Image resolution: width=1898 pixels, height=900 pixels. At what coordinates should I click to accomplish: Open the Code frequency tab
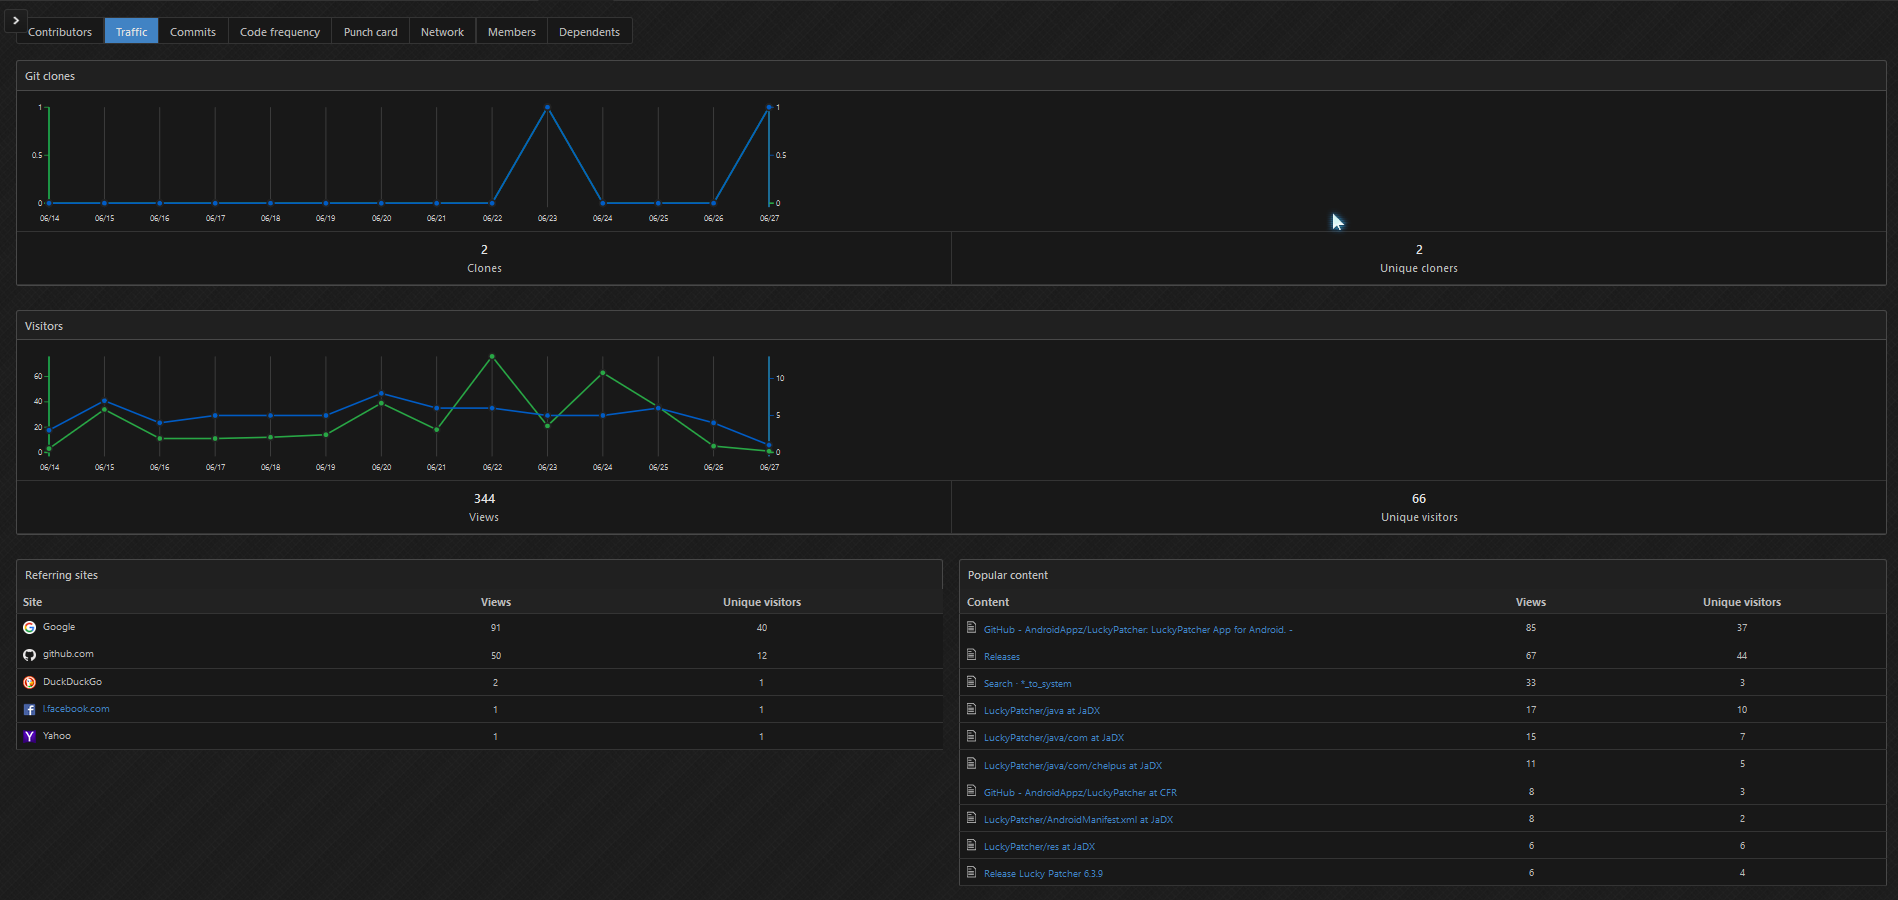pos(280,32)
